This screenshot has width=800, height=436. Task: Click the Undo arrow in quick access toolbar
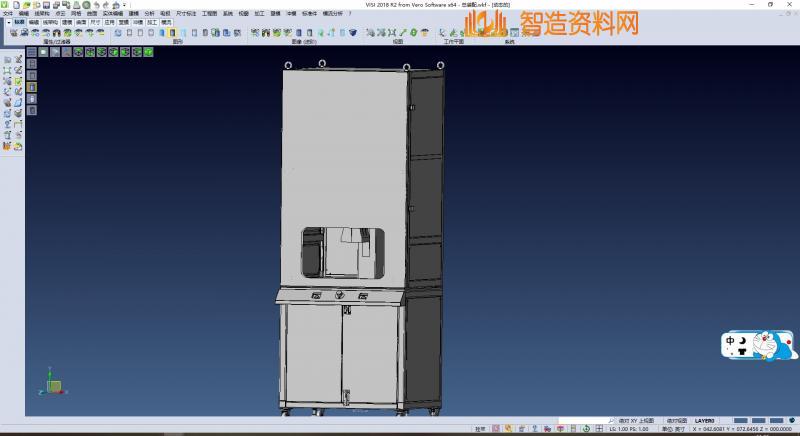pyautogui.click(x=95, y=5)
